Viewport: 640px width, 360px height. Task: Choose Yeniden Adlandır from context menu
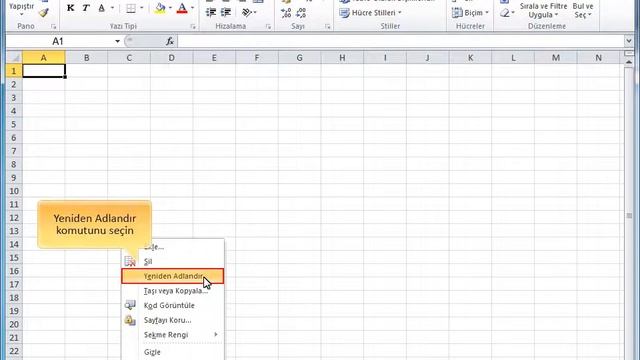point(173,276)
